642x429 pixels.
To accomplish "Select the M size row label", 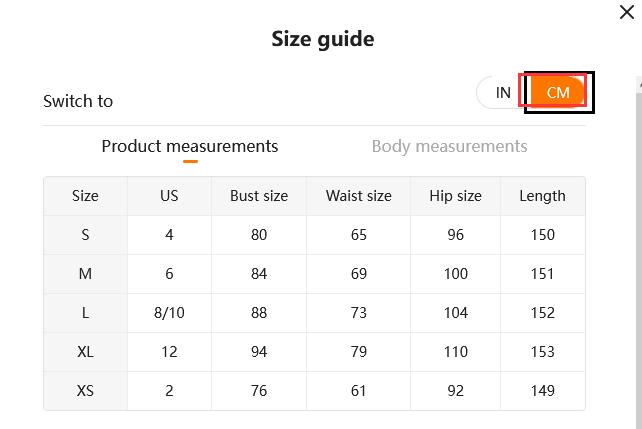I will click(86, 274).
